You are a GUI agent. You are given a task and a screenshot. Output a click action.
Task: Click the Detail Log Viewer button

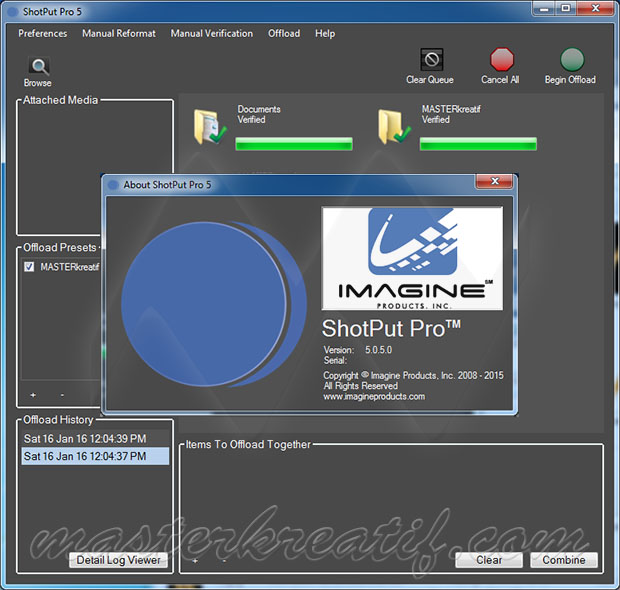coord(118,560)
